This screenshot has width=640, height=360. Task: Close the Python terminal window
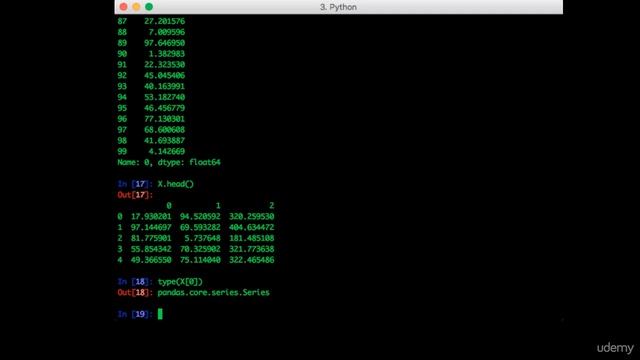(x=124, y=7)
